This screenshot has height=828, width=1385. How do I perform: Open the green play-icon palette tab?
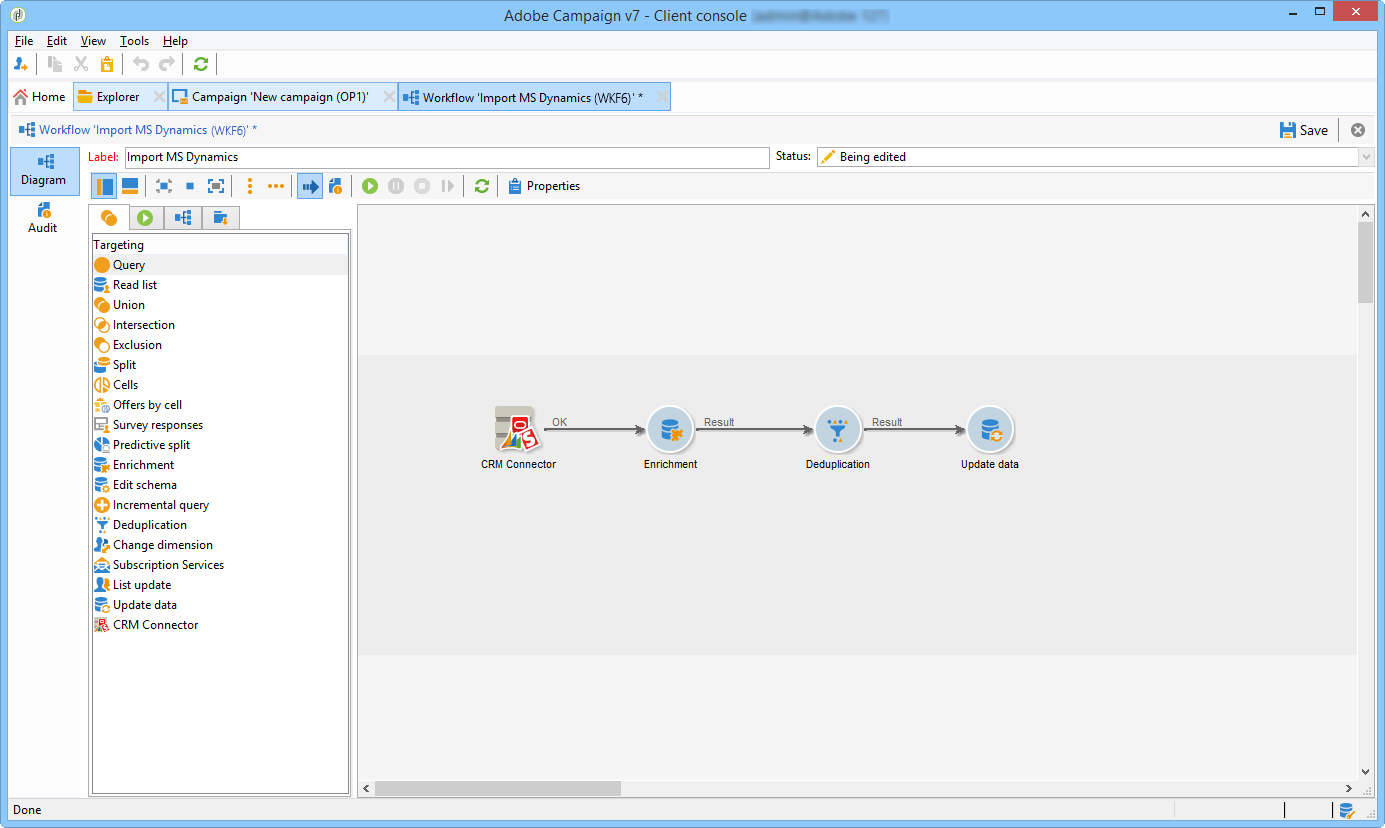pyautogui.click(x=146, y=218)
